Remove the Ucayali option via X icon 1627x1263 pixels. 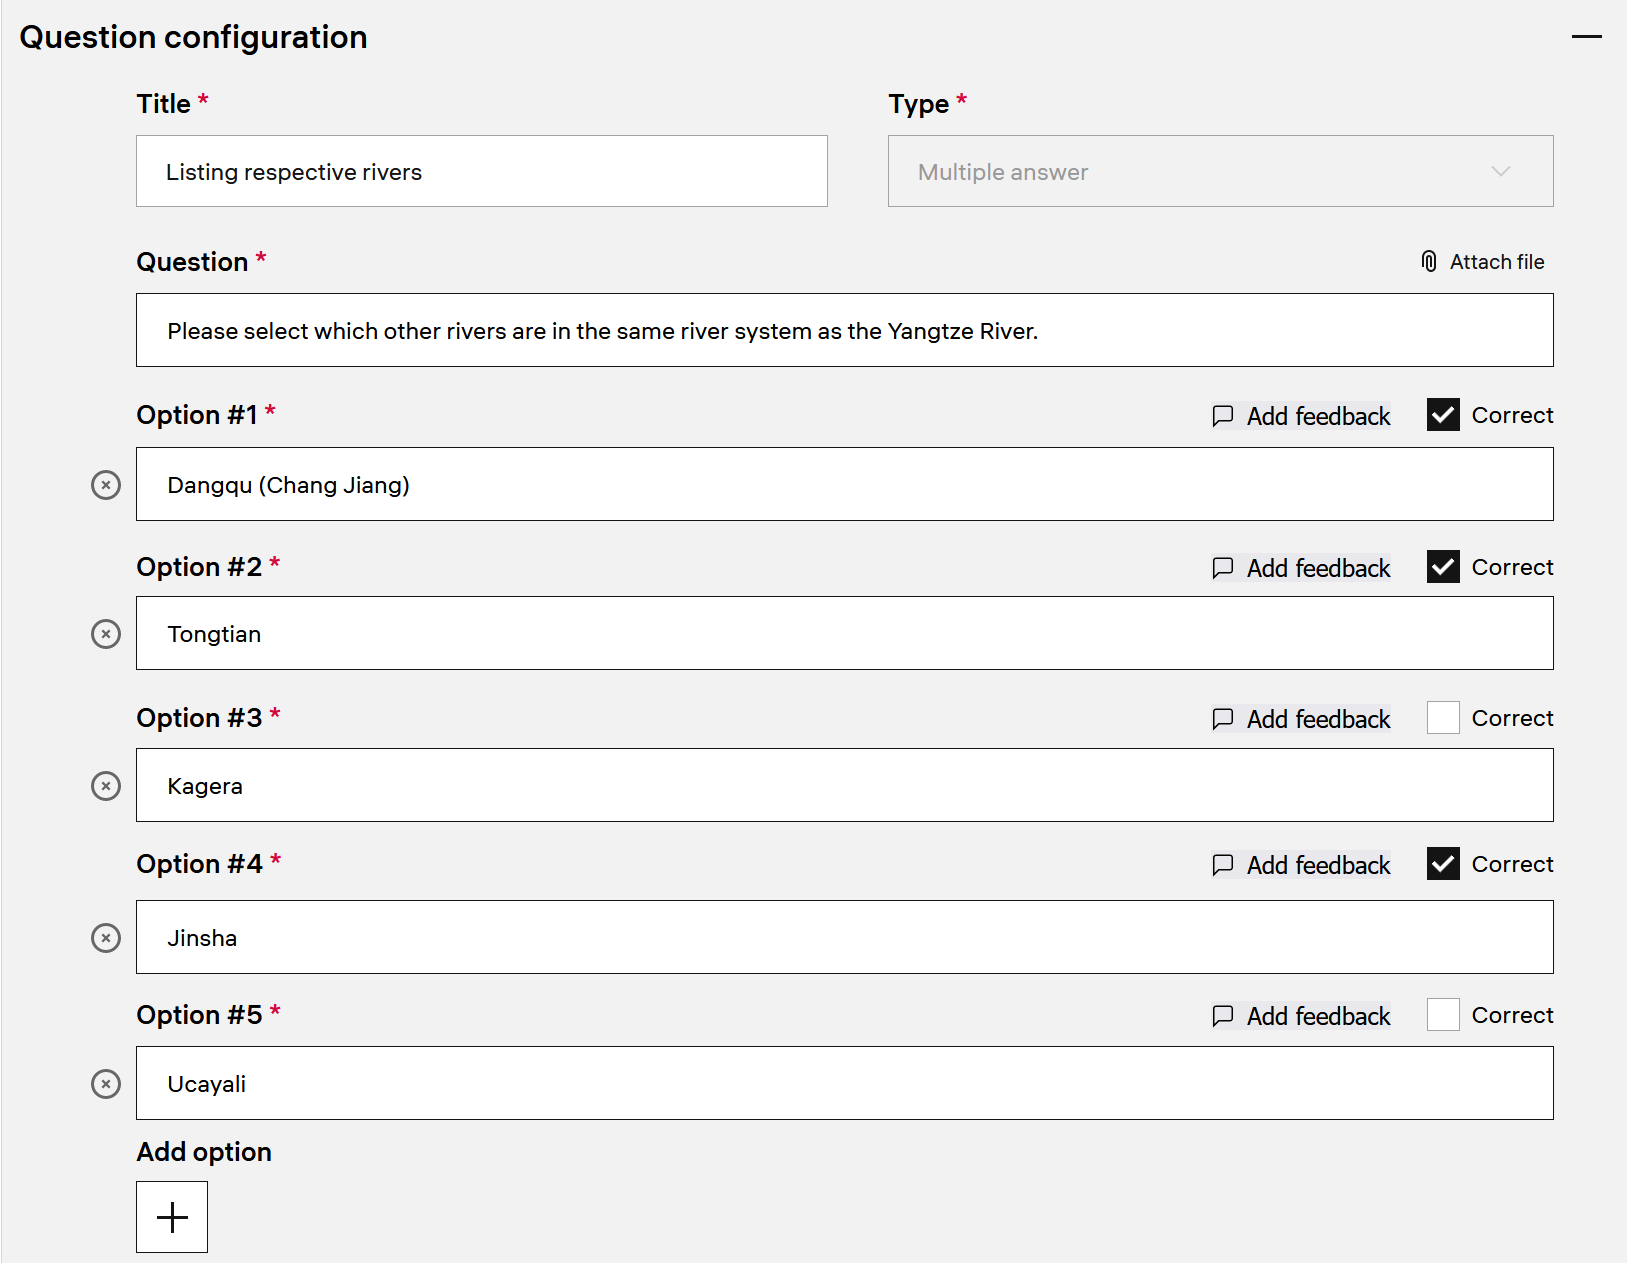pyautogui.click(x=106, y=1084)
